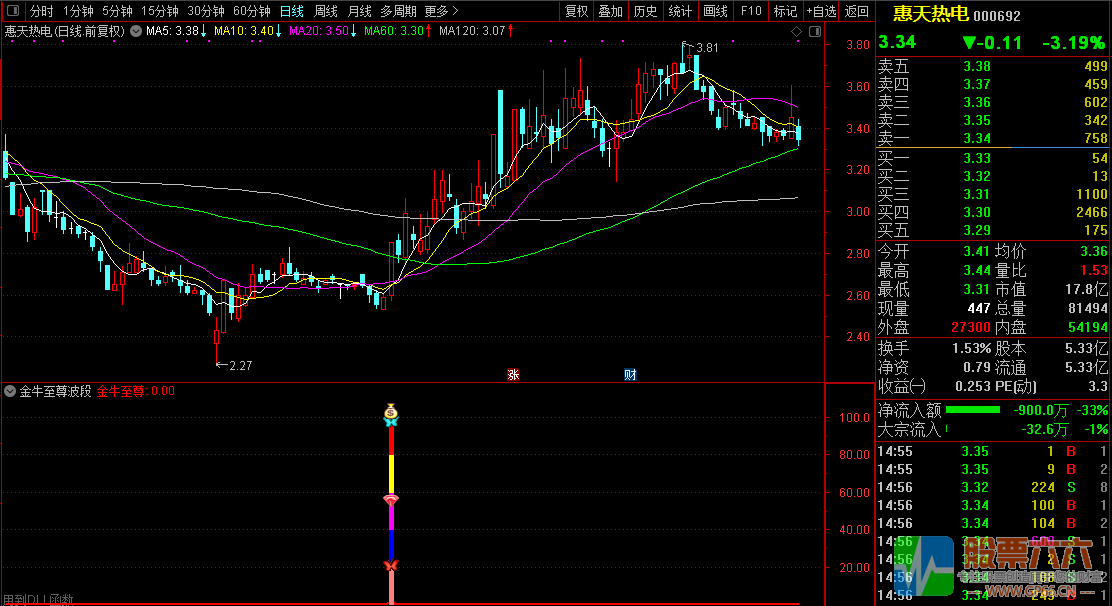Click the red 涨 marker on chart

(x=513, y=375)
